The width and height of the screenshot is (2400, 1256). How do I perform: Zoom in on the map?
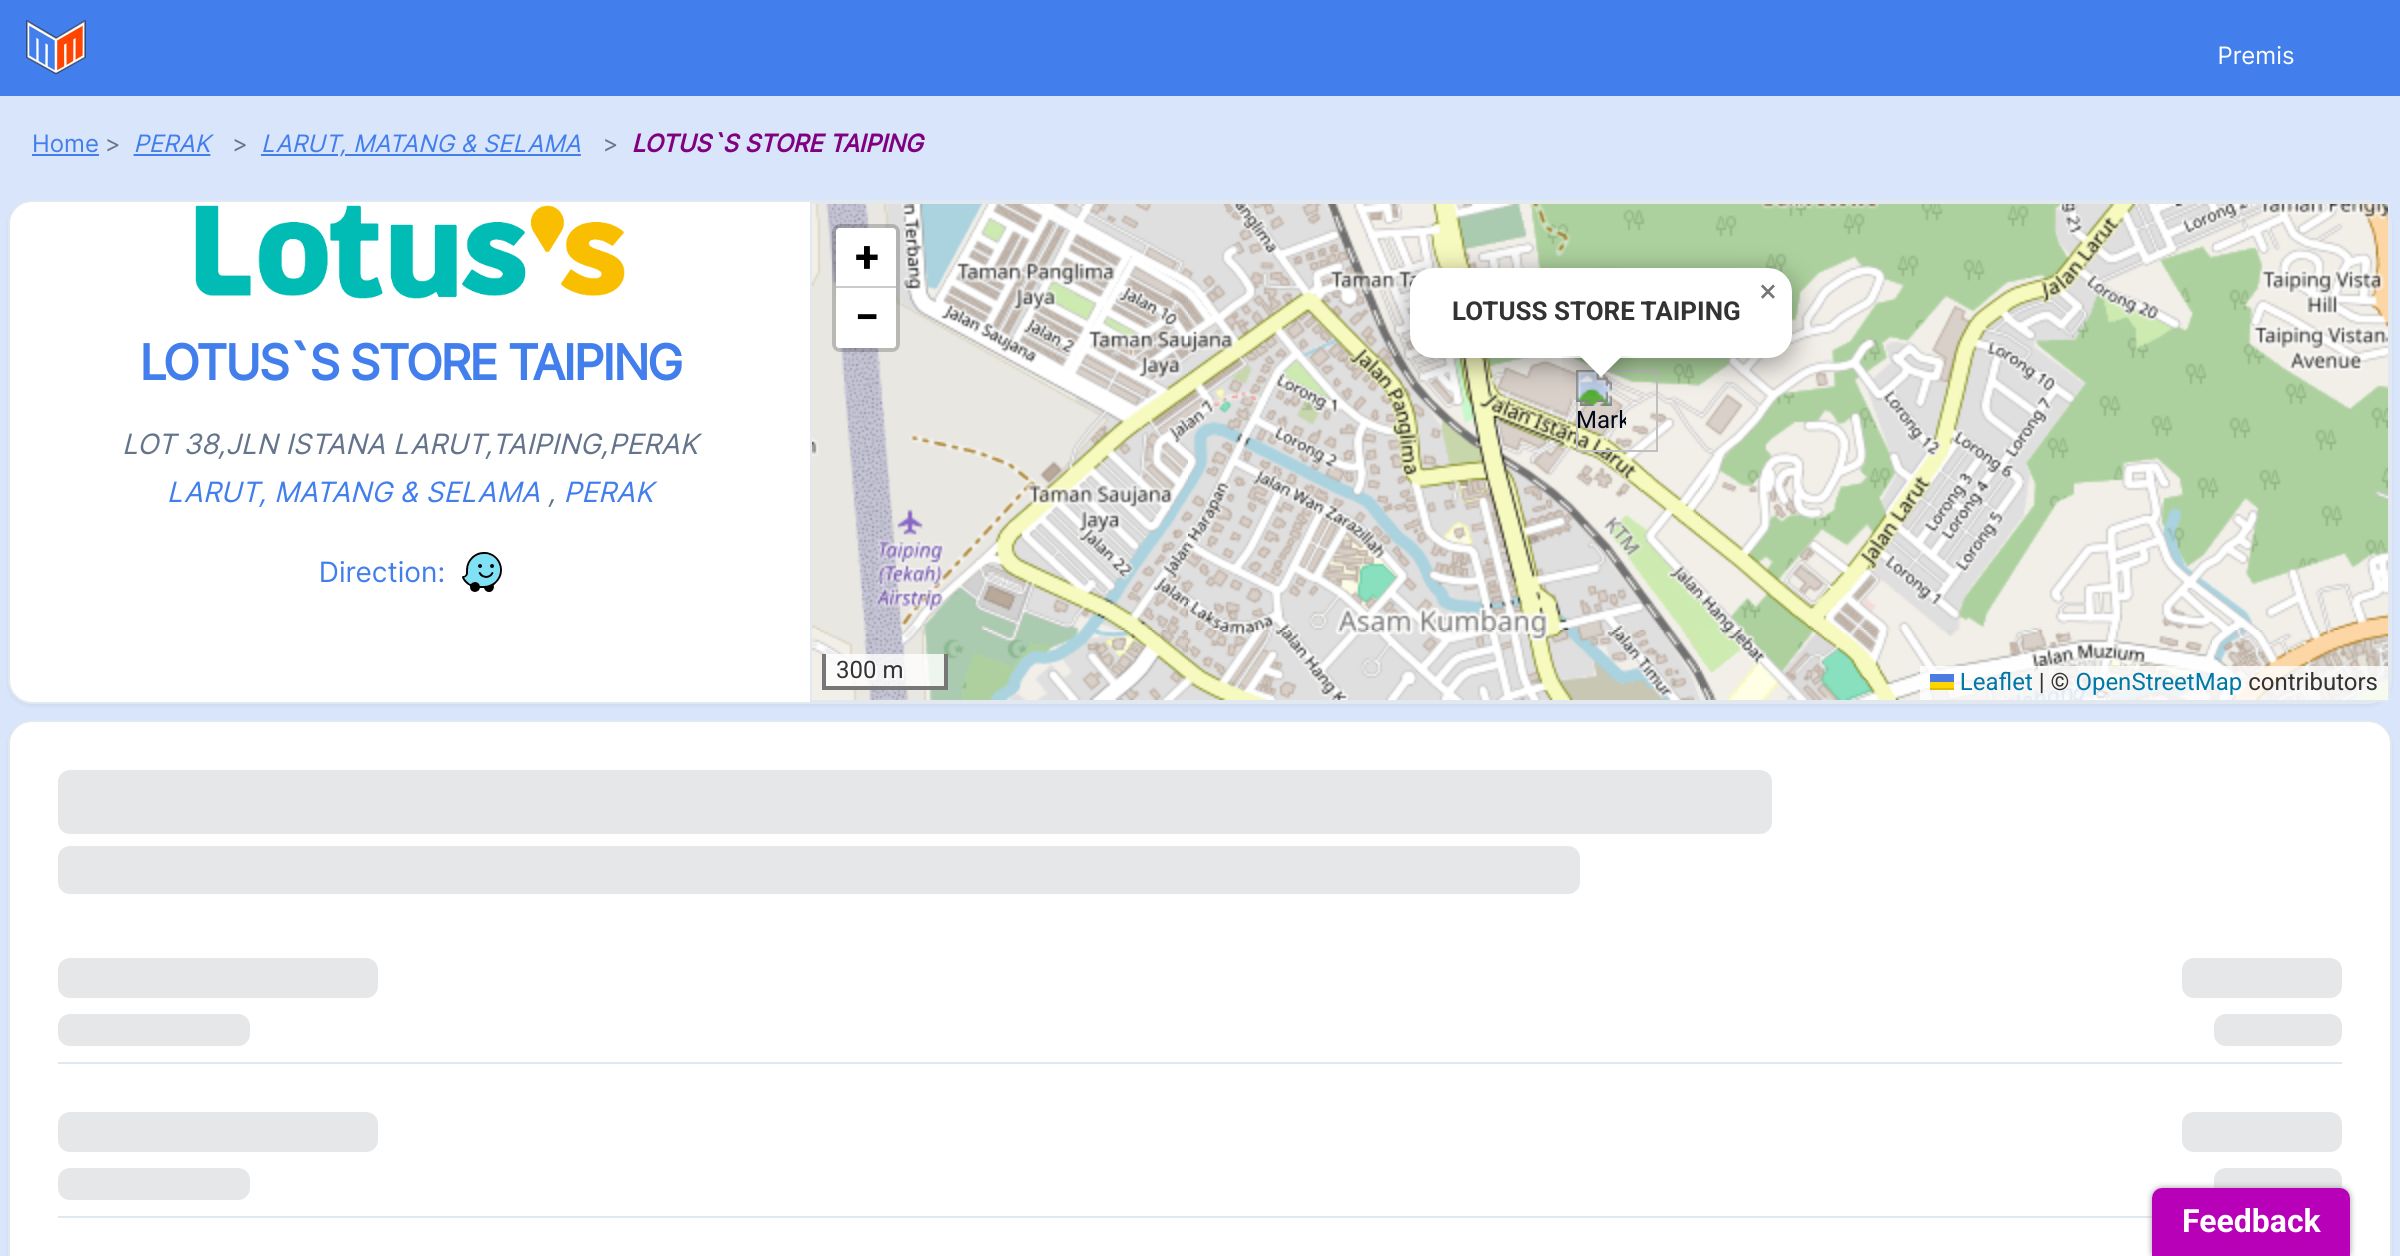(x=866, y=258)
